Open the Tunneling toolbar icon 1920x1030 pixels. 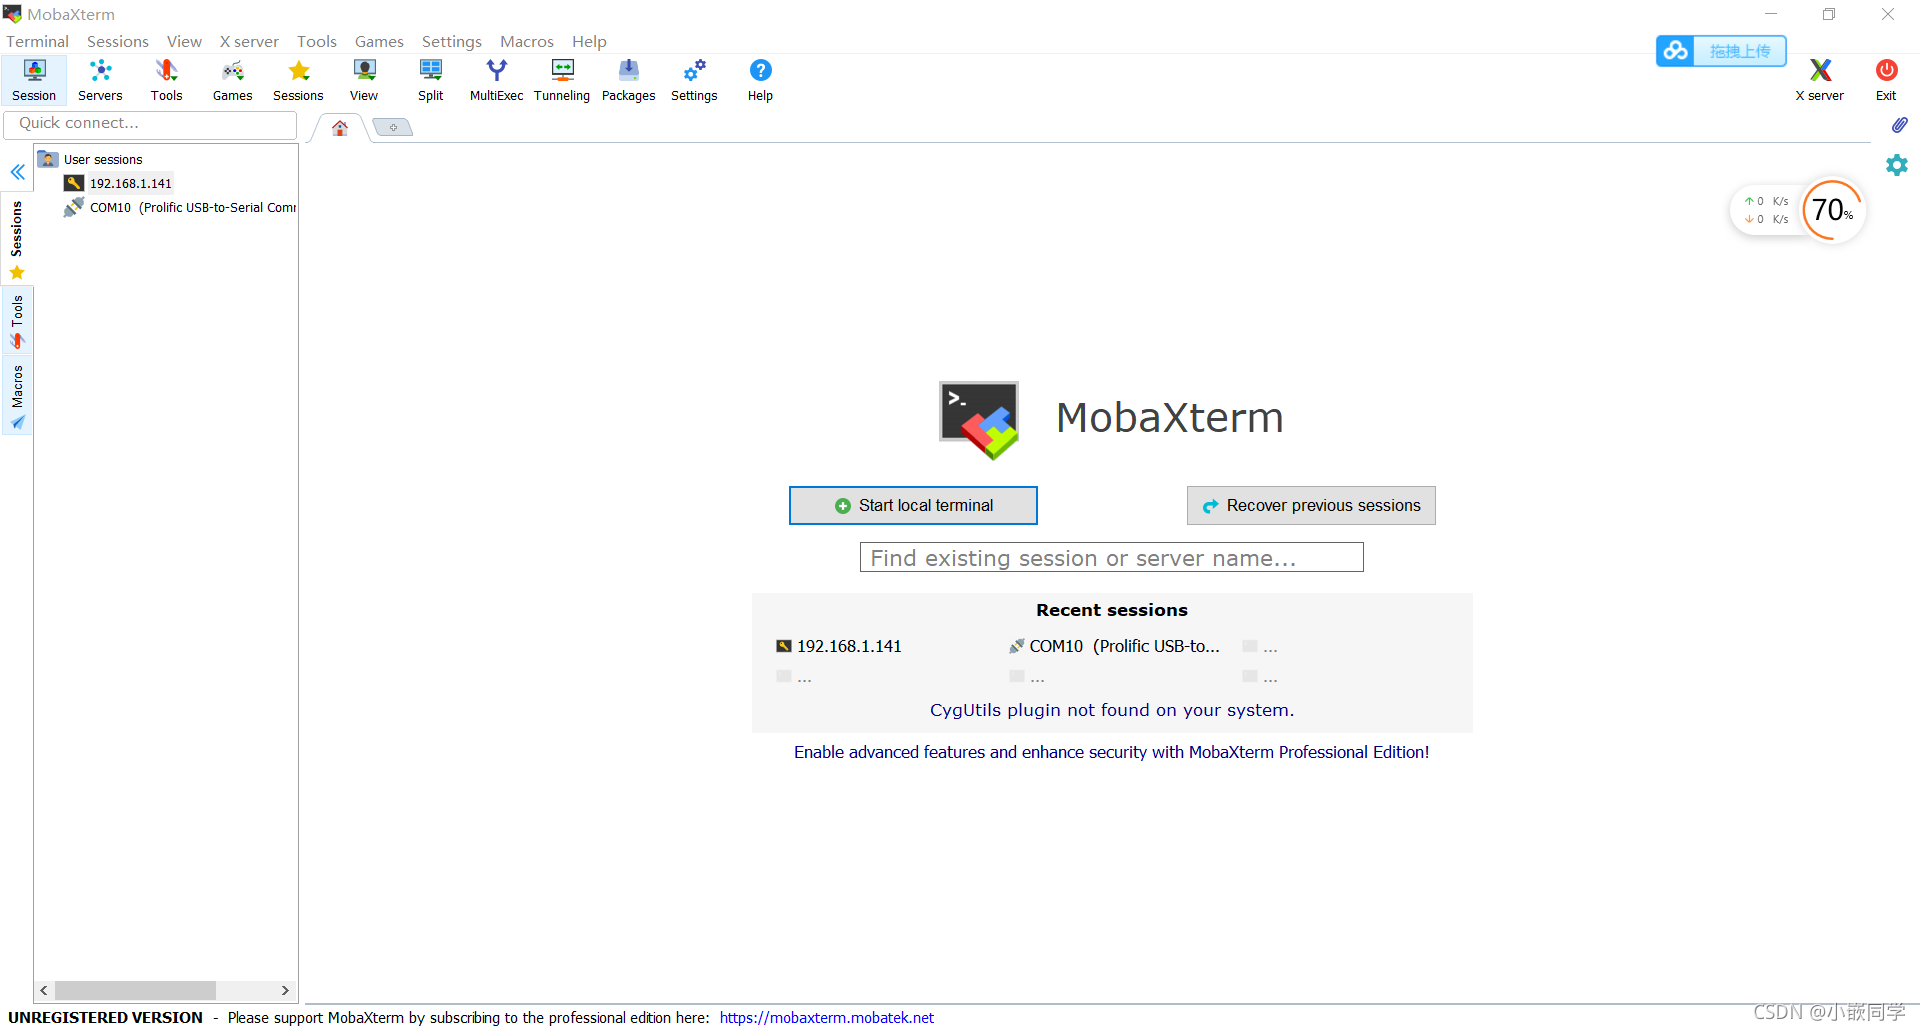[562, 80]
